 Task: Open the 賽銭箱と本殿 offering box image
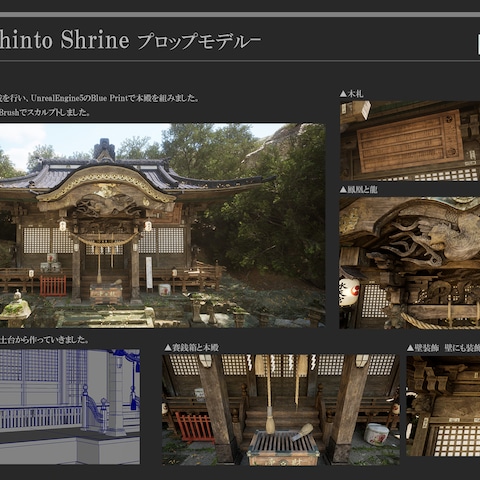[281, 410]
